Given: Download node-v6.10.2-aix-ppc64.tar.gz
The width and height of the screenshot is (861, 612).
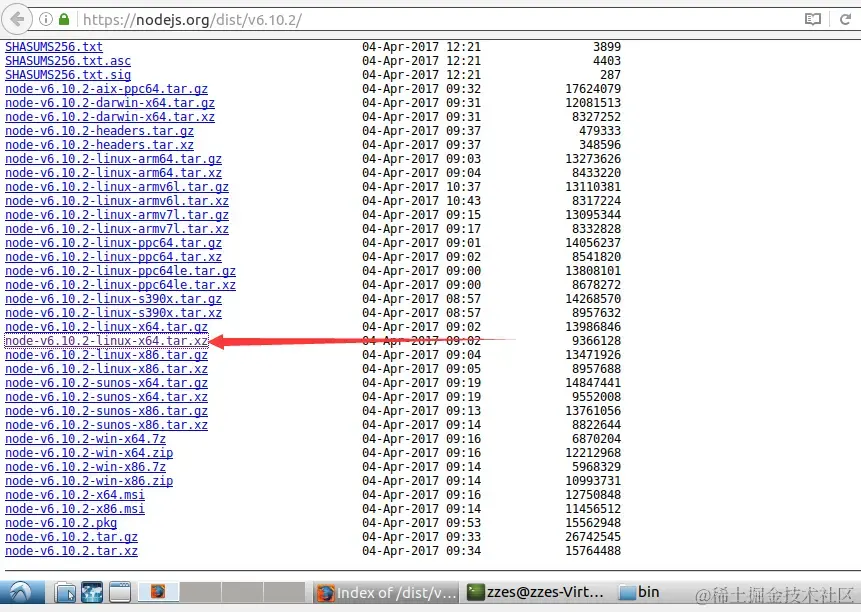Looking at the screenshot, I should click(x=107, y=89).
